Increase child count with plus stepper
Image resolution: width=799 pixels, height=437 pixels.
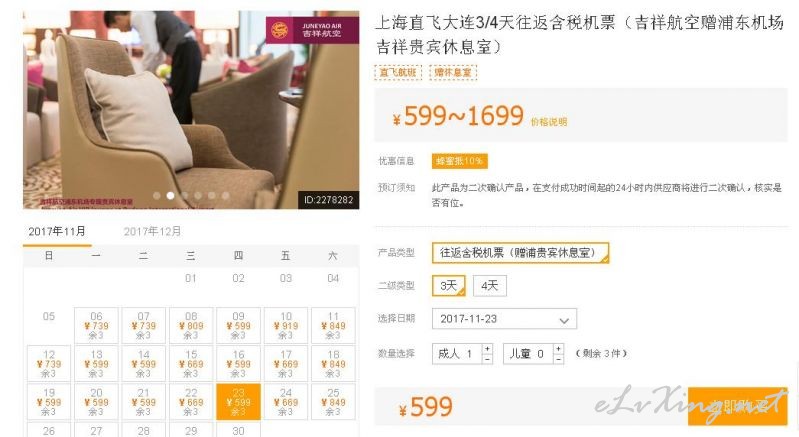pyautogui.click(x=558, y=349)
